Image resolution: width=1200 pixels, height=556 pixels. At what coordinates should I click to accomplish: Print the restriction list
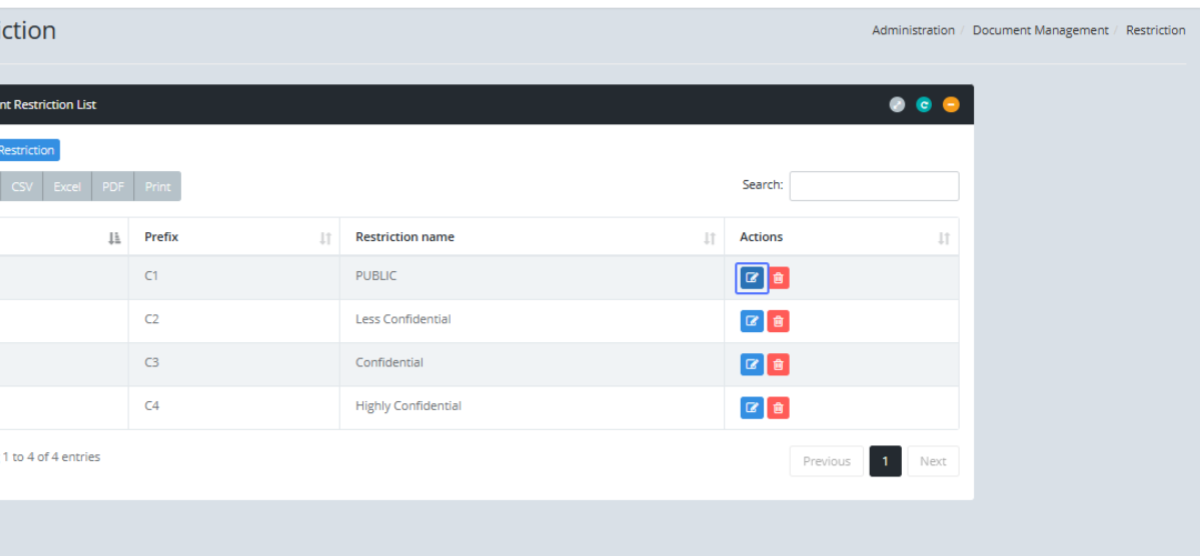157,187
